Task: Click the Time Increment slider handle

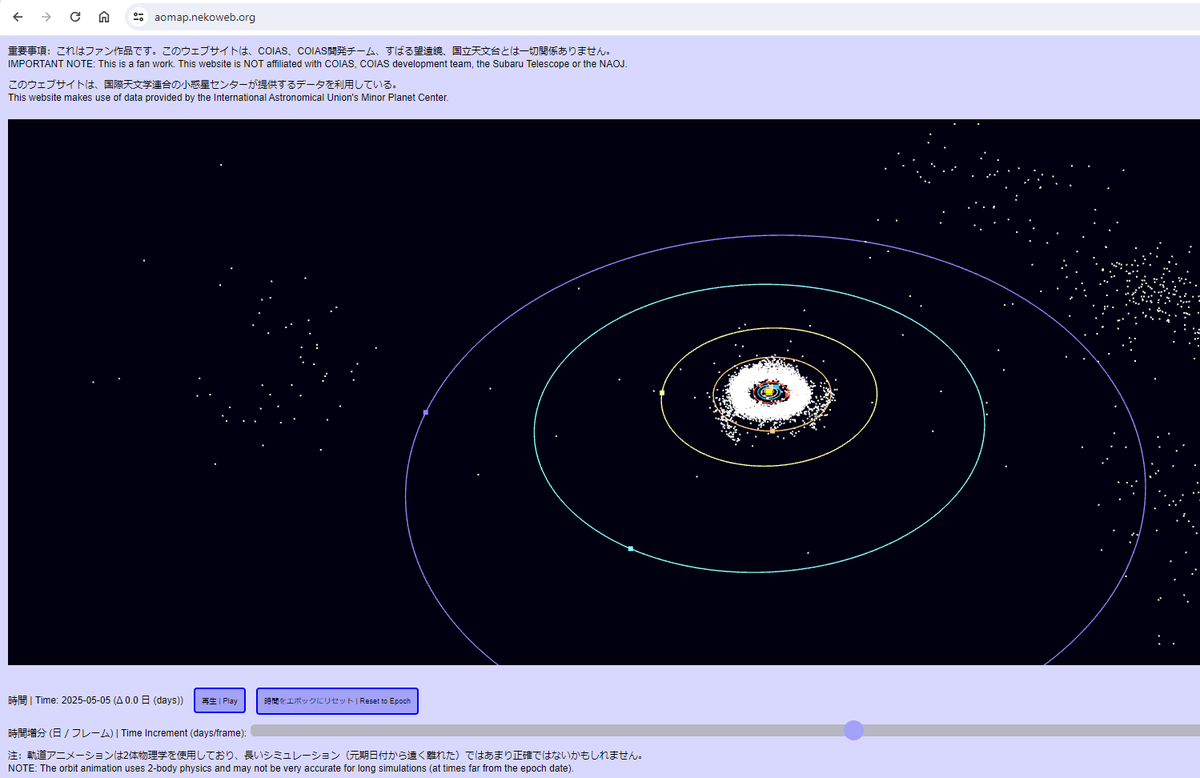Action: coord(854,730)
